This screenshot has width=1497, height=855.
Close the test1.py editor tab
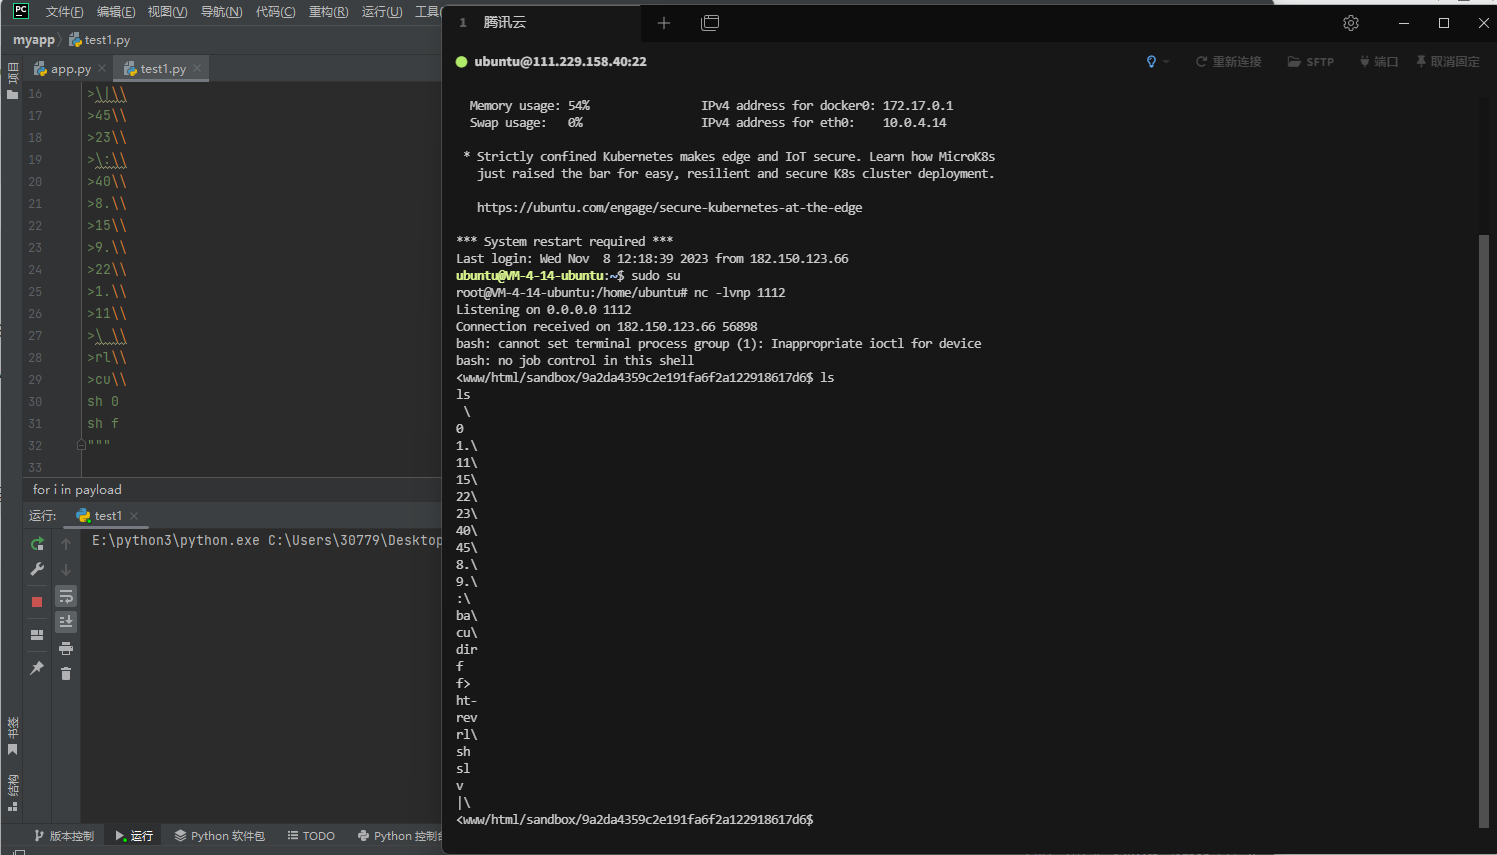[197, 69]
